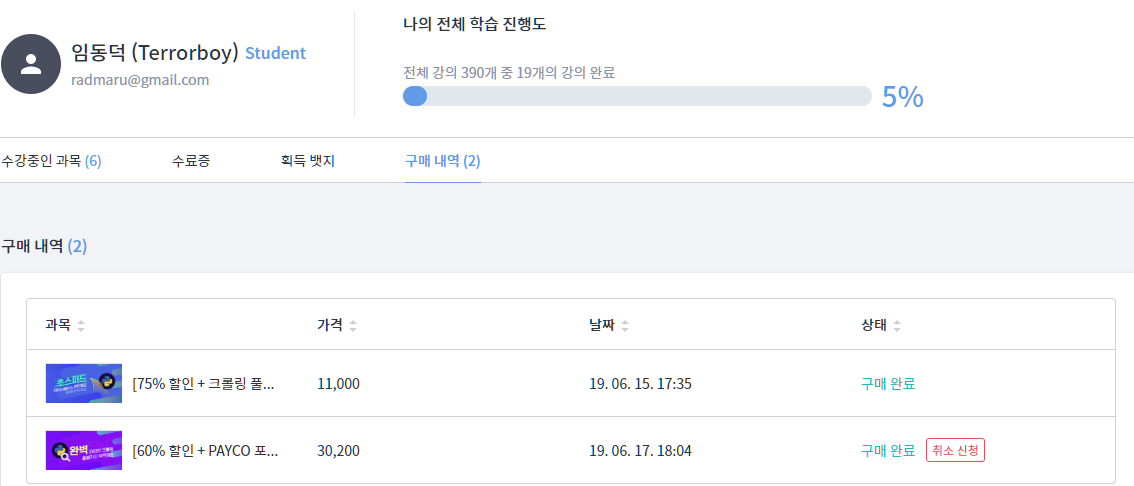
Task: Click the learning progress bar
Action: [x=637, y=96]
